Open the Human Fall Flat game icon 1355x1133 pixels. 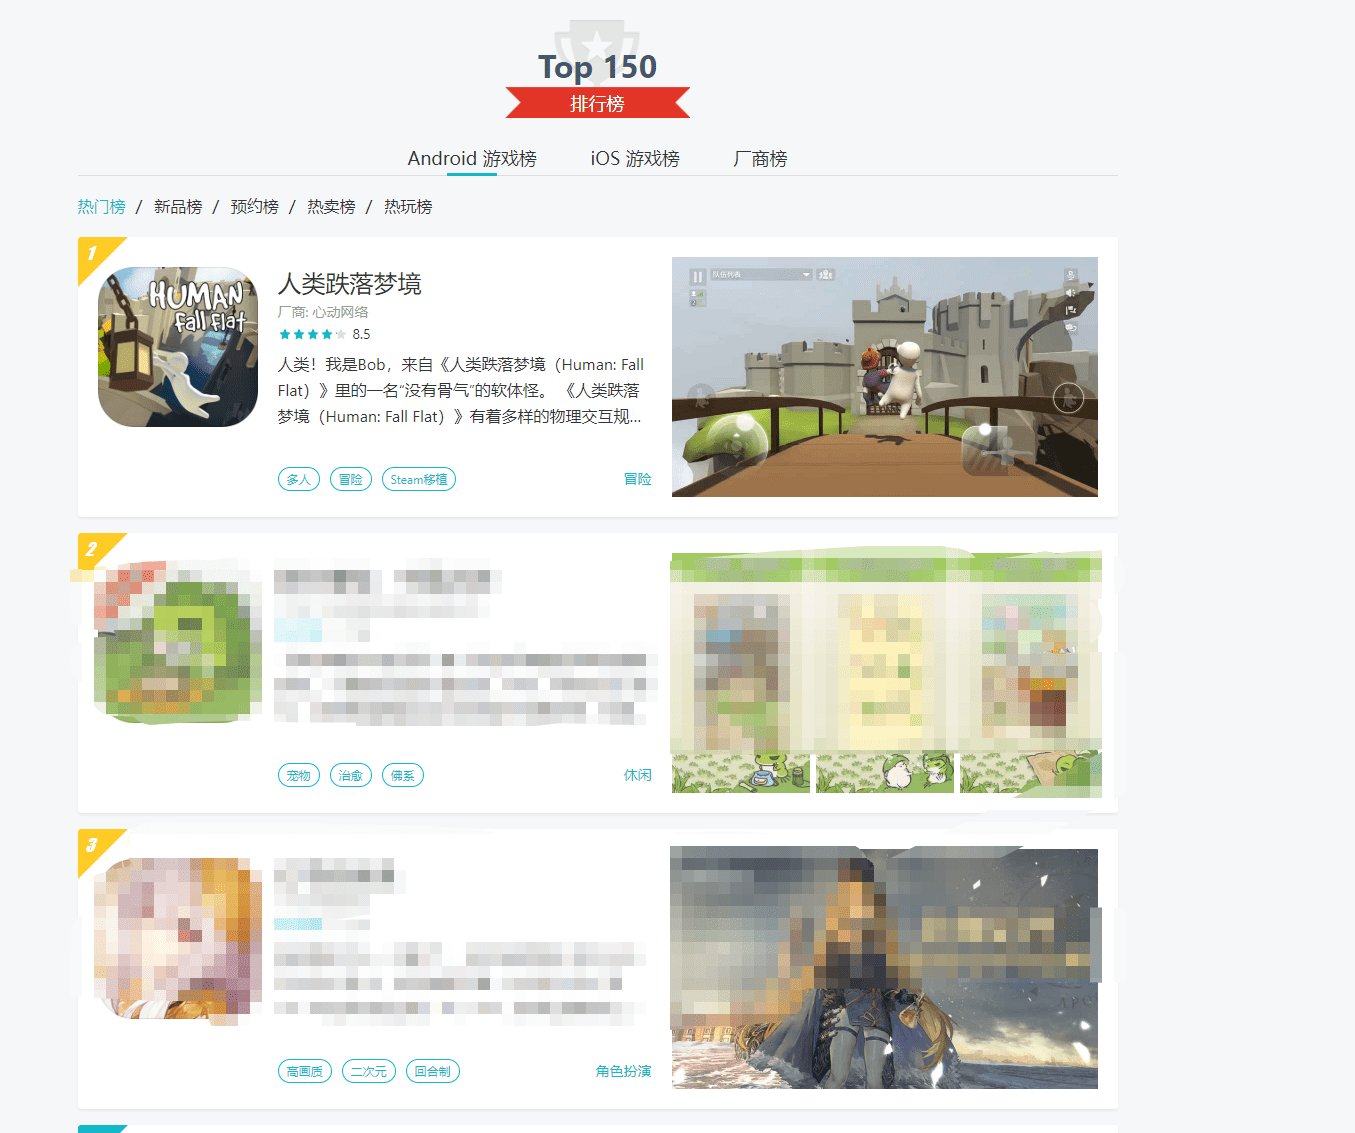click(178, 347)
